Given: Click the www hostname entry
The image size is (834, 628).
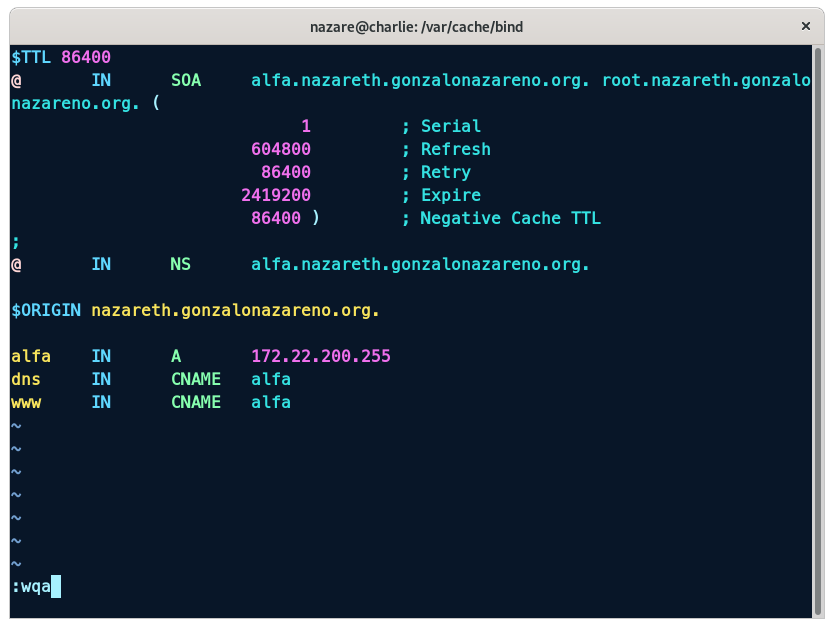Looking at the screenshot, I should click(x=26, y=403).
